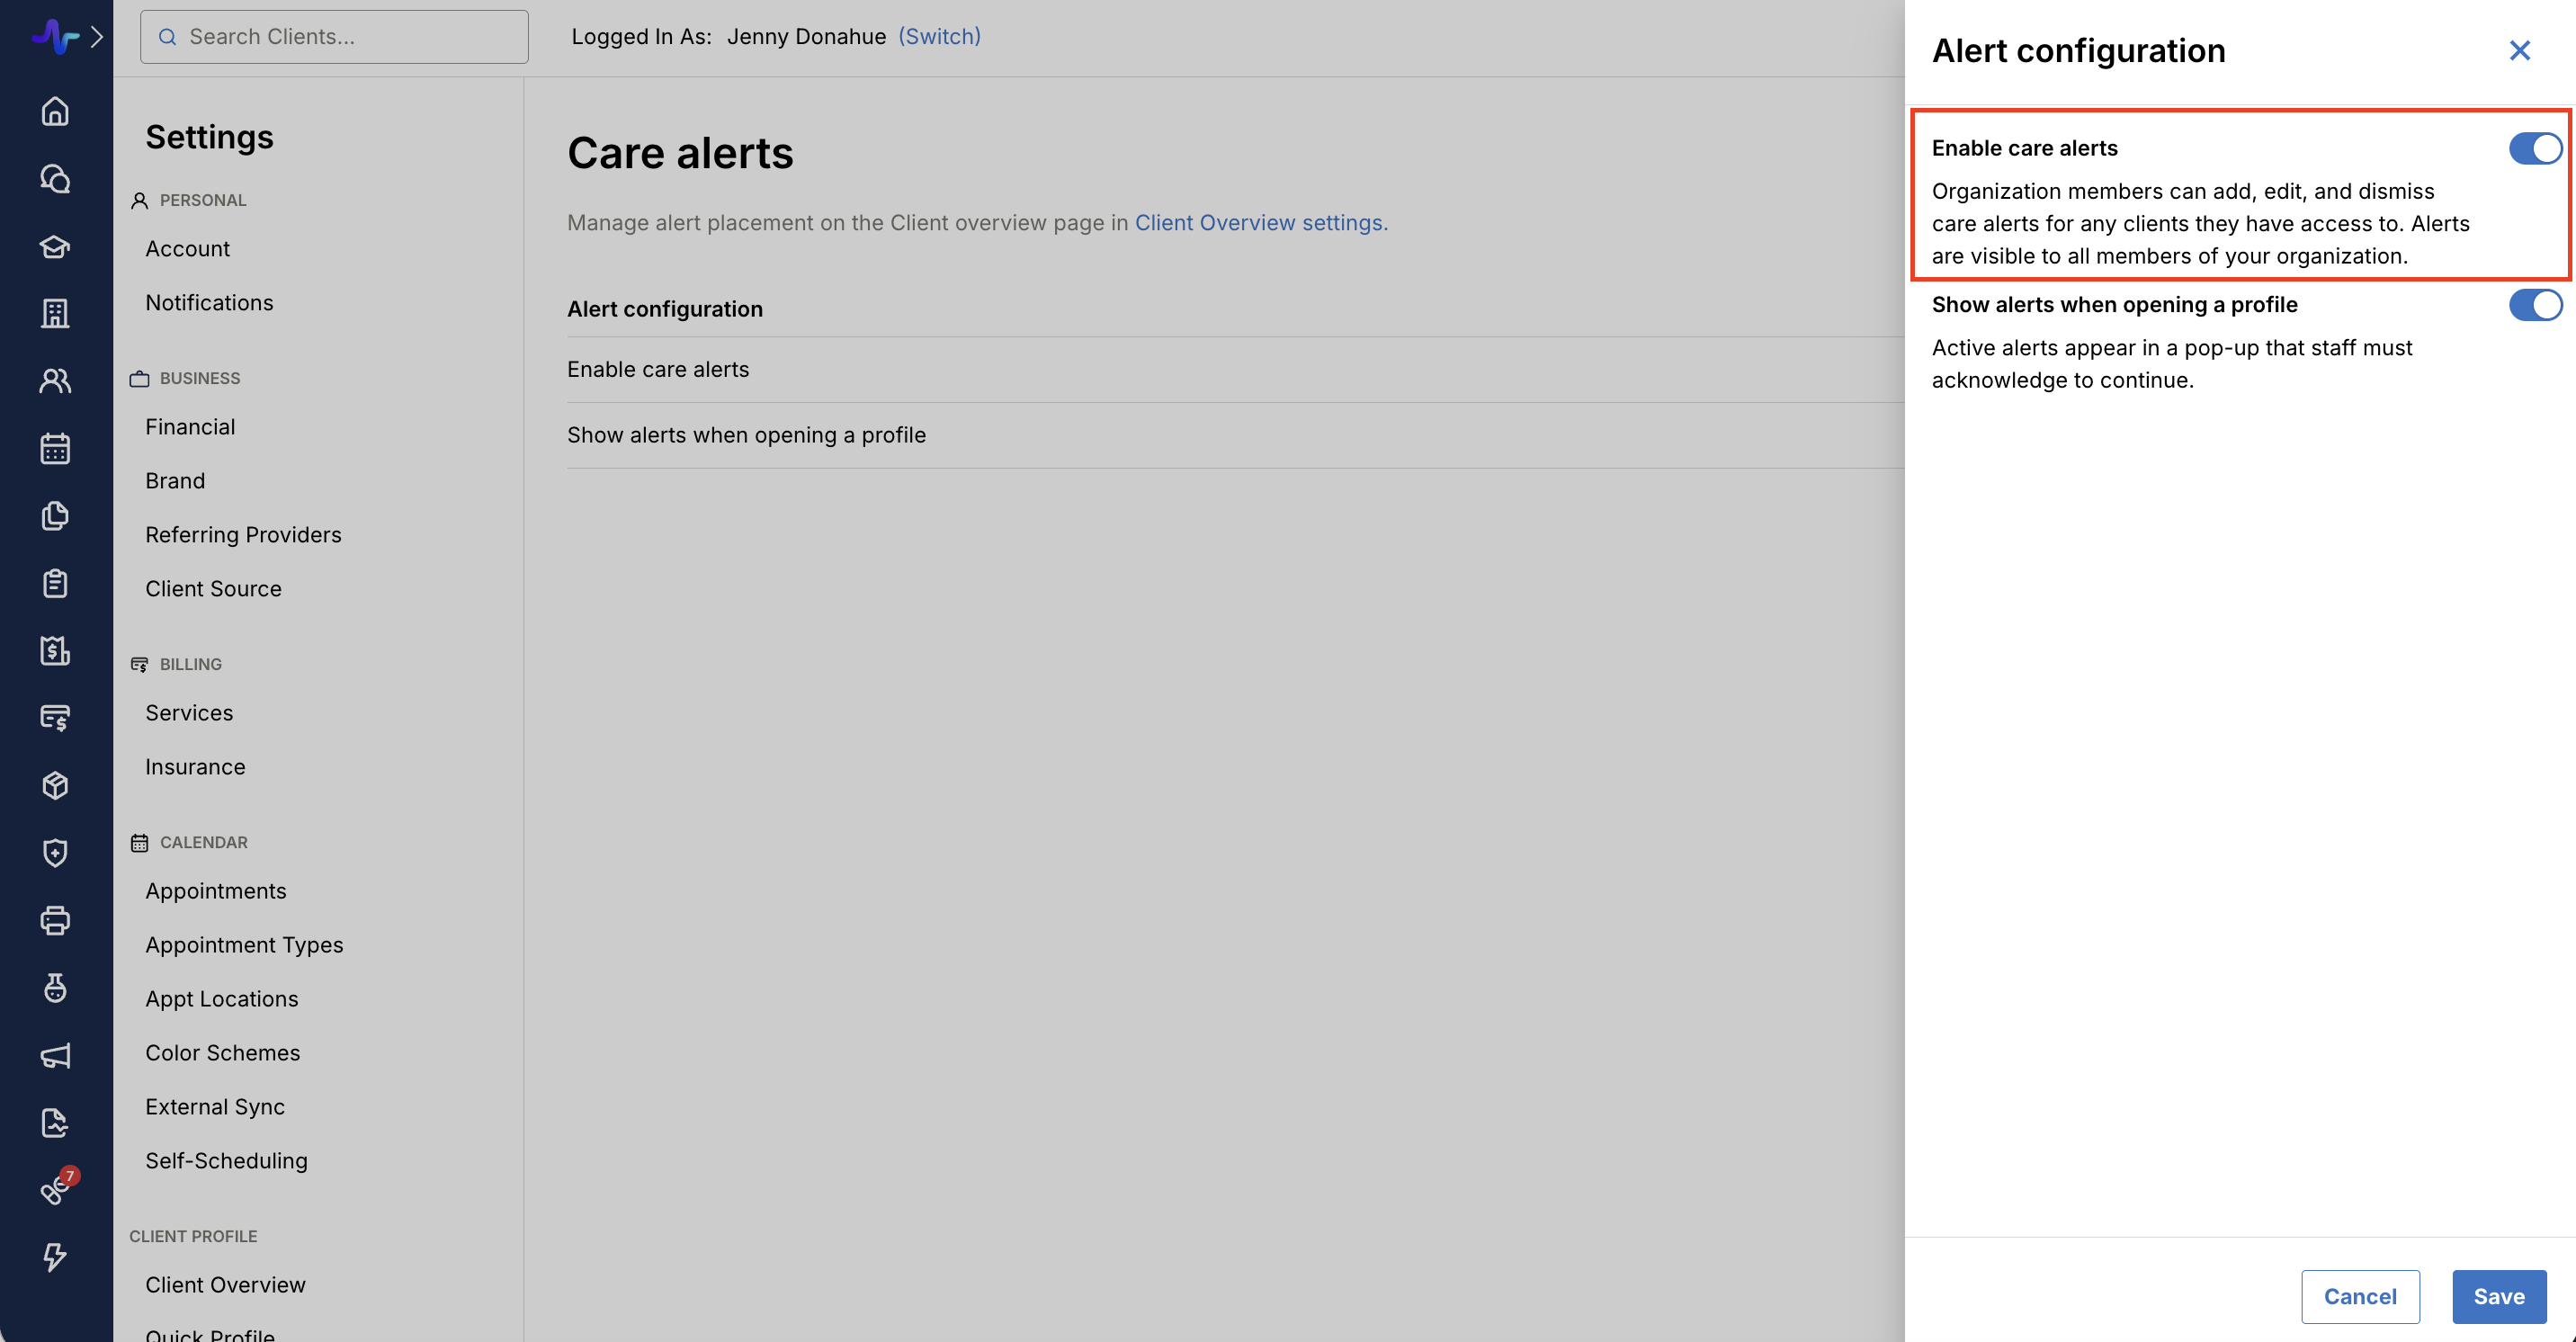Viewport: 2576px width, 1342px height.
Task: Click the Enable care alerts row on Care alerts page
Action: click(1235, 370)
